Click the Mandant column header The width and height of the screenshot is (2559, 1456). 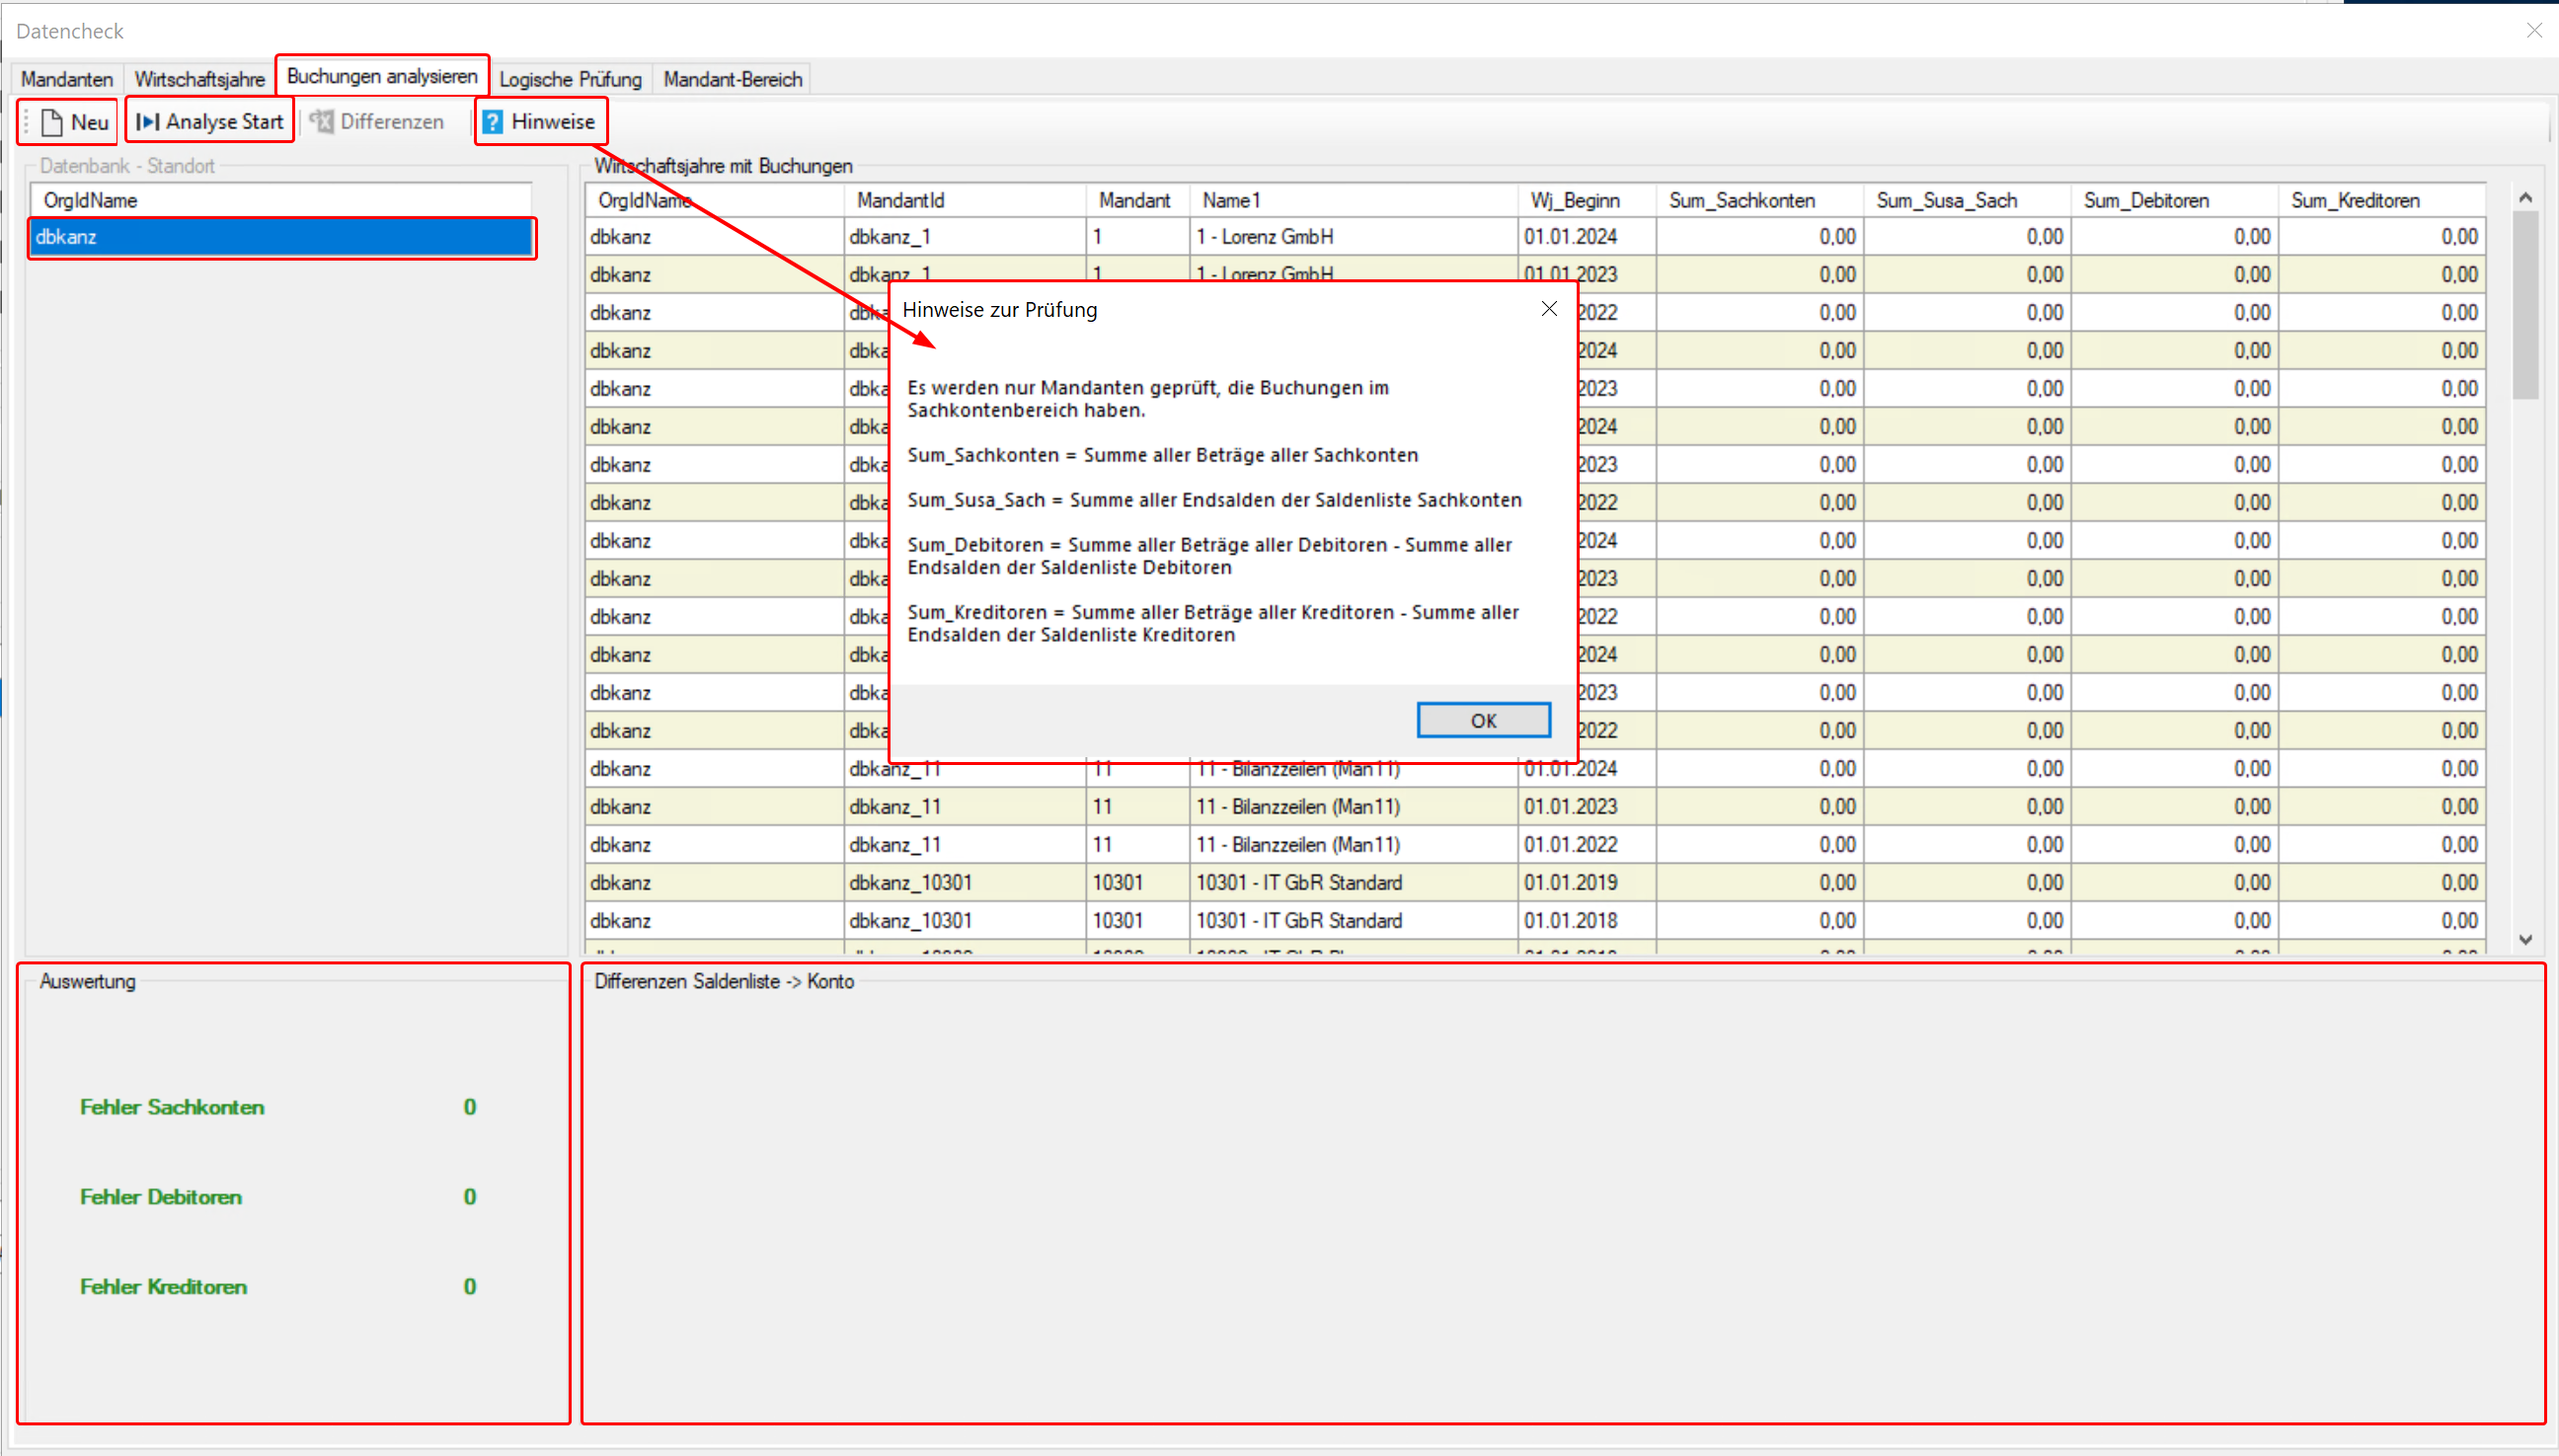[x=1138, y=200]
